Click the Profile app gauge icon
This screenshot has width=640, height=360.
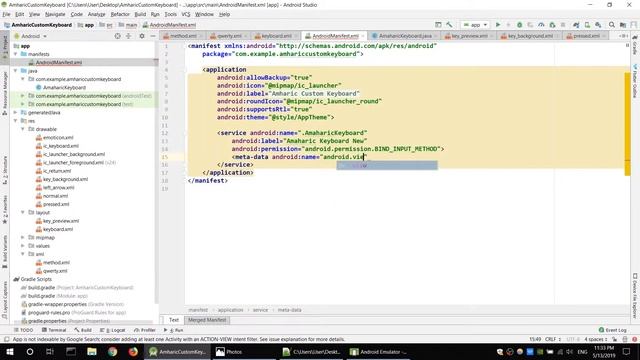point(541,25)
